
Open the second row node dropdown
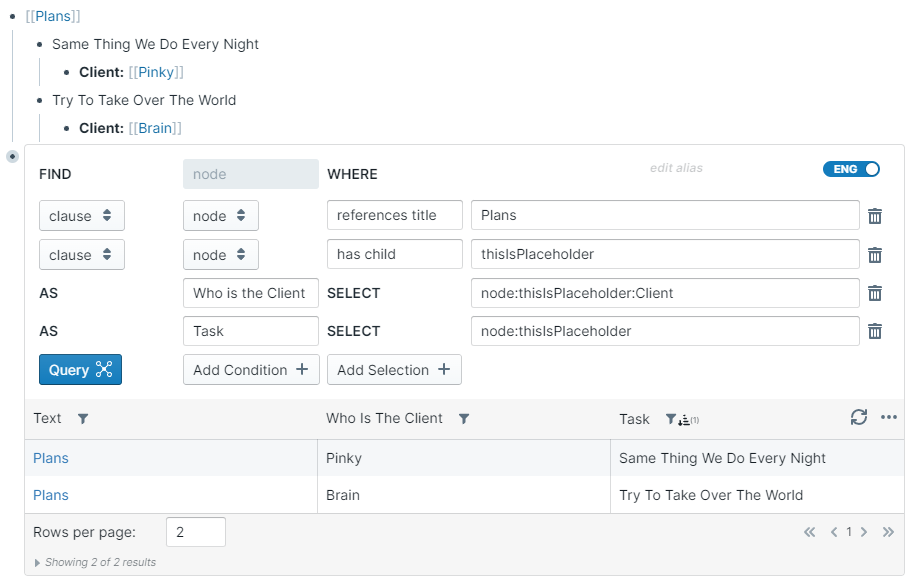point(220,255)
